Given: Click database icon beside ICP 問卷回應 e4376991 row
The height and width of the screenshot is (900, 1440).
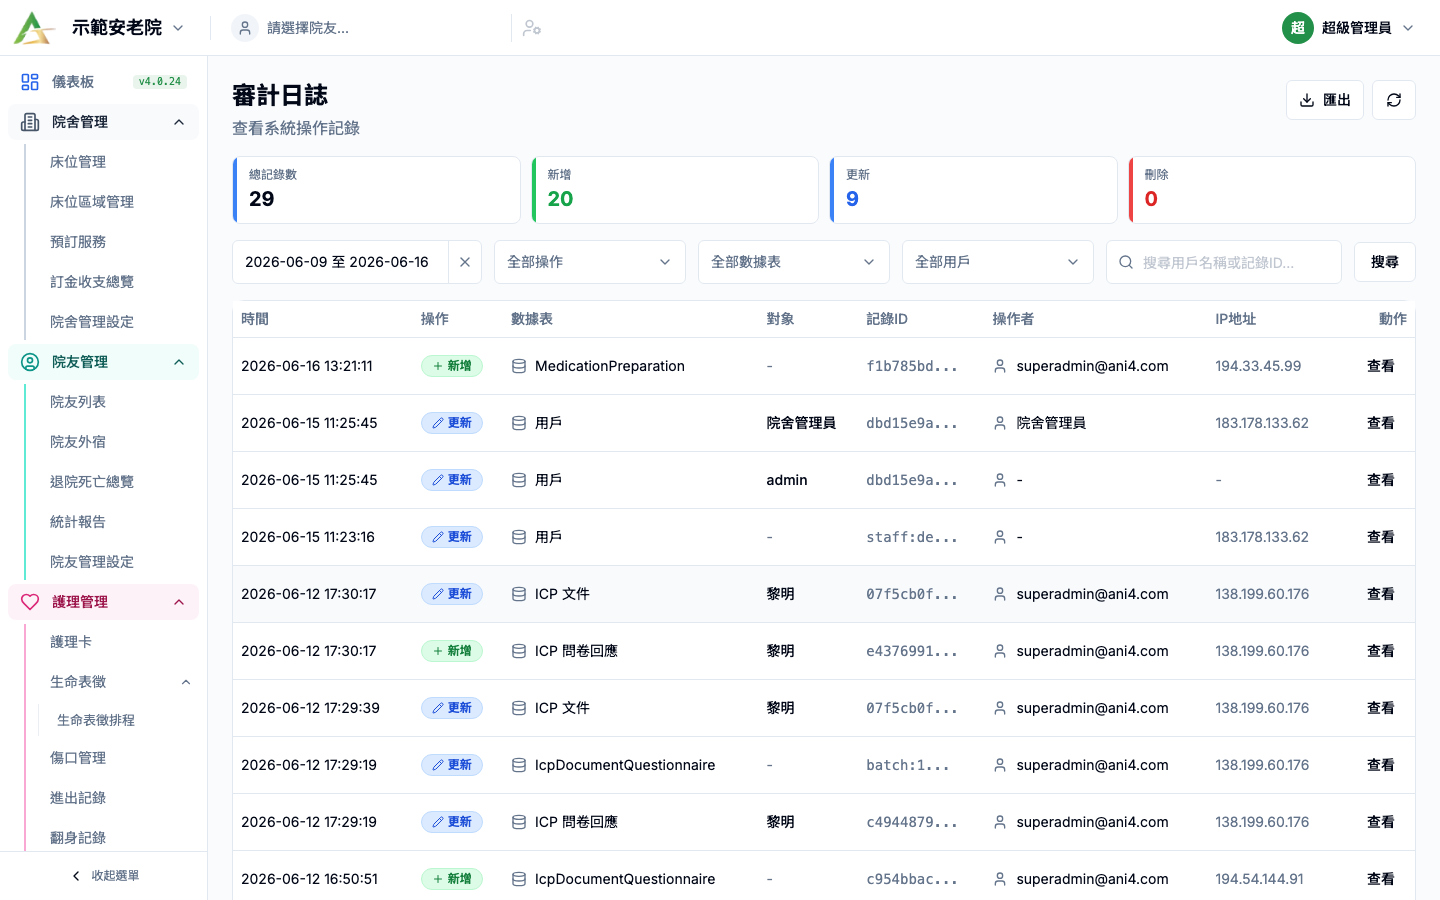Looking at the screenshot, I should (x=519, y=651).
